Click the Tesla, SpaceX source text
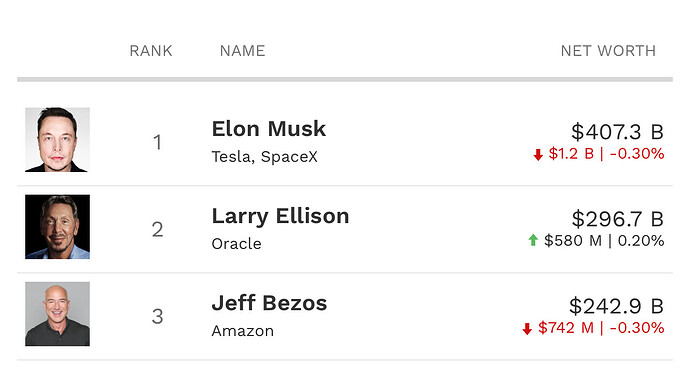 [264, 157]
